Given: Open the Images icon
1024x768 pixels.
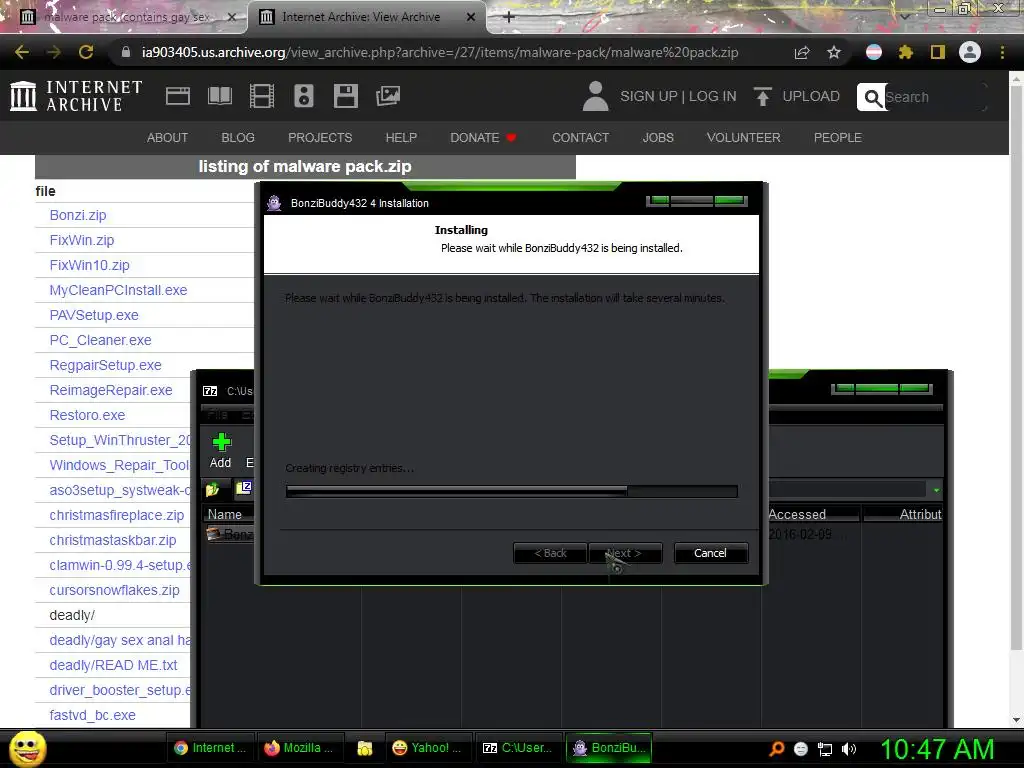Looking at the screenshot, I should click(388, 96).
